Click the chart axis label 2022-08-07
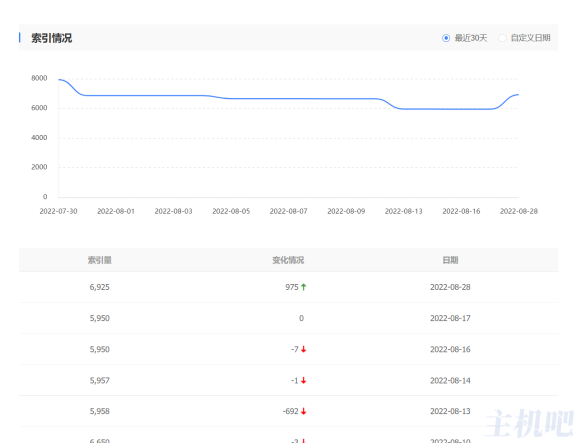The width and height of the screenshot is (576, 443). coord(289,212)
